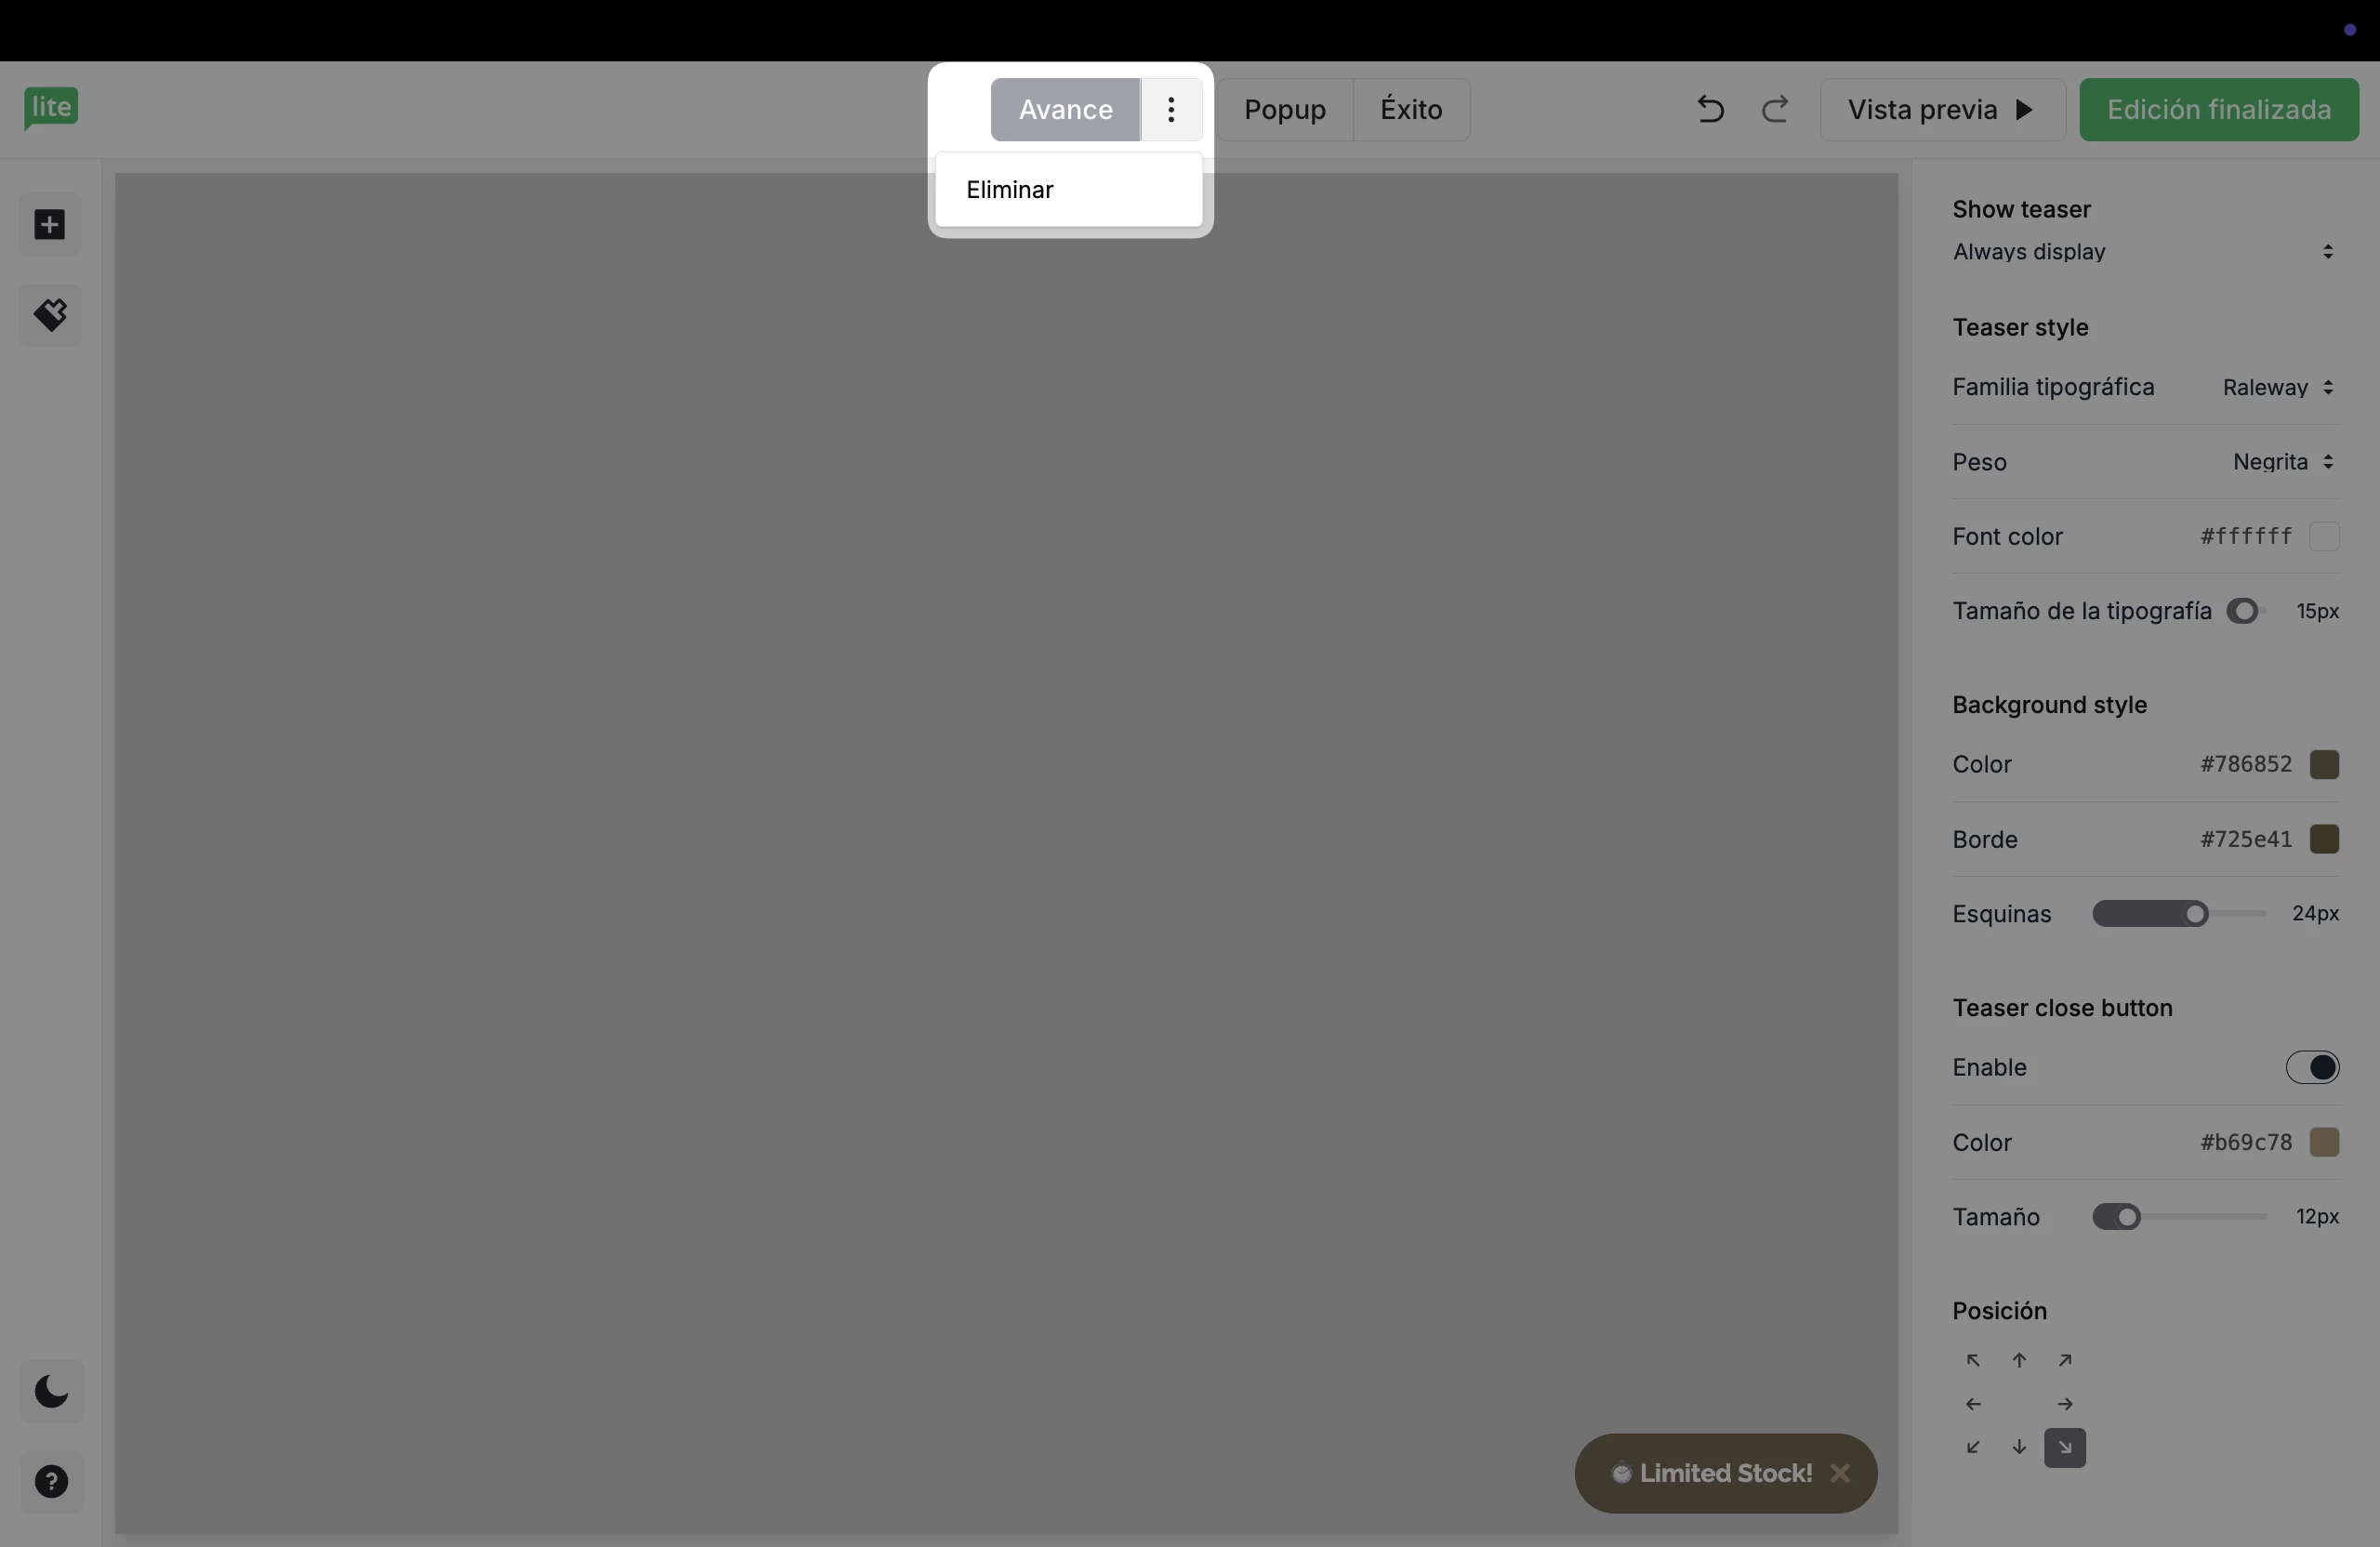Click the Edición finalizada button
The width and height of the screenshot is (2380, 1547).
click(x=2218, y=109)
